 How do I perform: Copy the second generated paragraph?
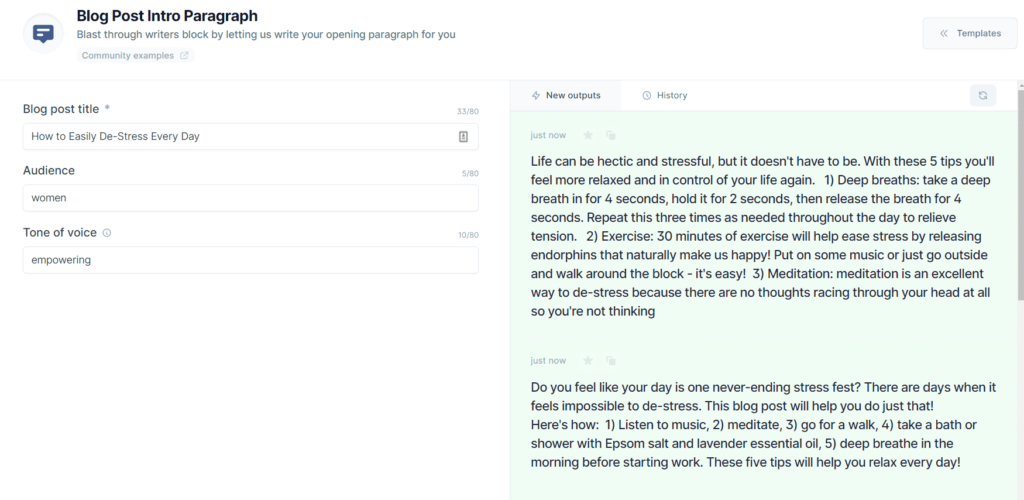[610, 360]
